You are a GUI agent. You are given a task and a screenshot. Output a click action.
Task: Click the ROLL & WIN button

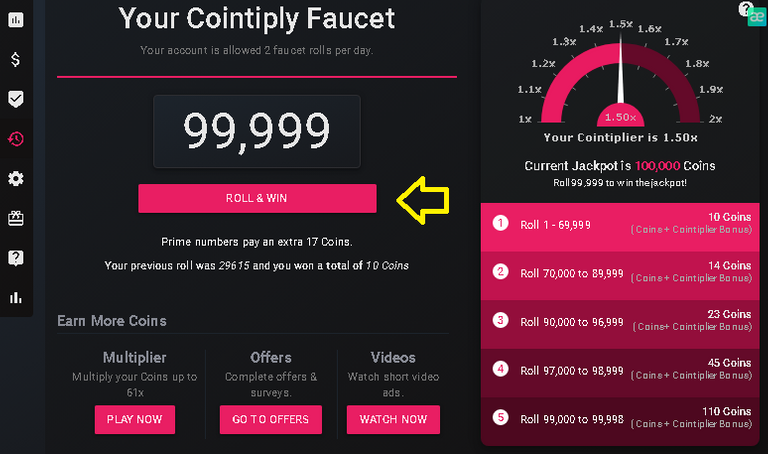(257, 198)
